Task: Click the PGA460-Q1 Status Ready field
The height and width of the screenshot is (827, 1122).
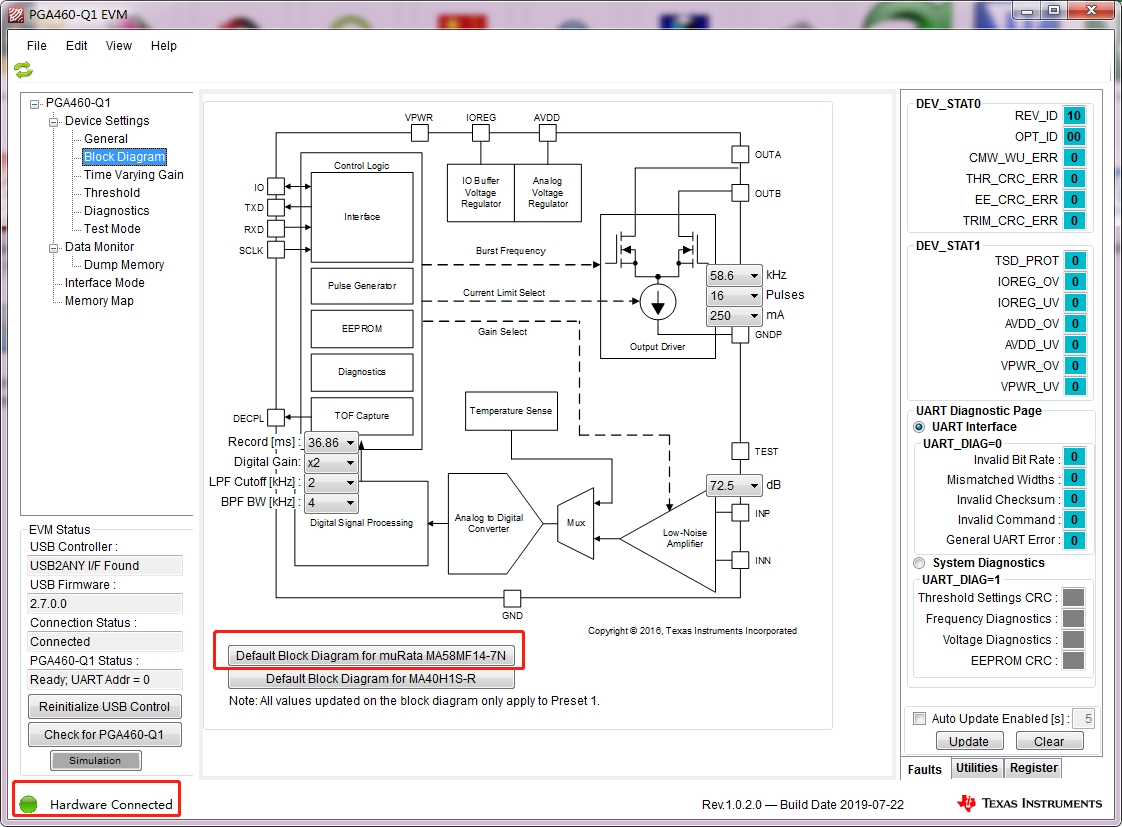Action: coord(104,680)
